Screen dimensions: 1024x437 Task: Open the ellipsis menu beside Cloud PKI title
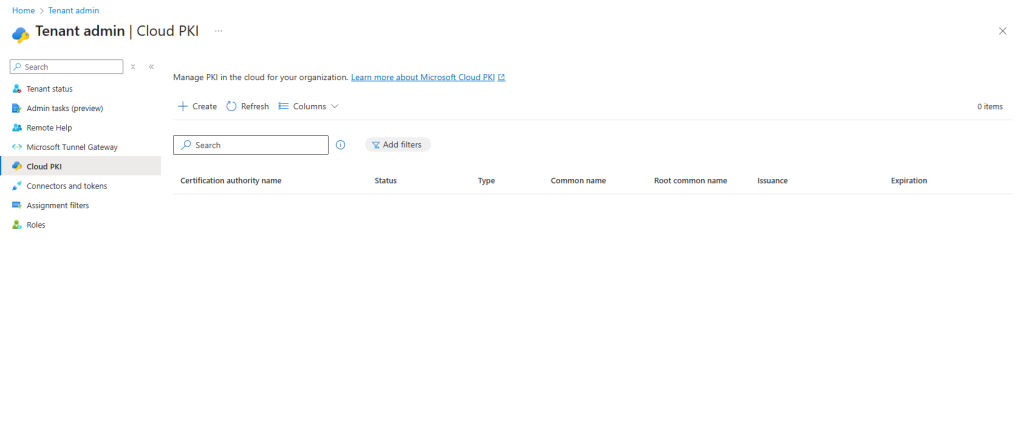pyautogui.click(x=218, y=31)
